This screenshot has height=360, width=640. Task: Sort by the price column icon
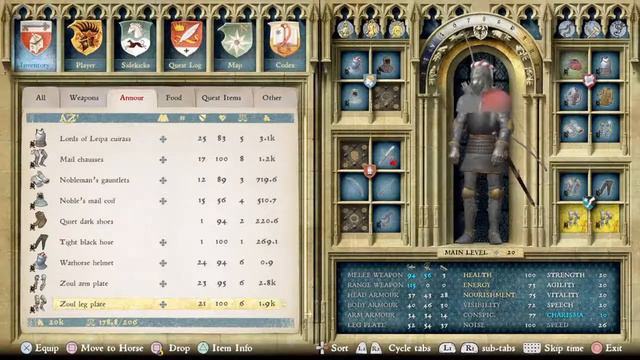pos(267,118)
